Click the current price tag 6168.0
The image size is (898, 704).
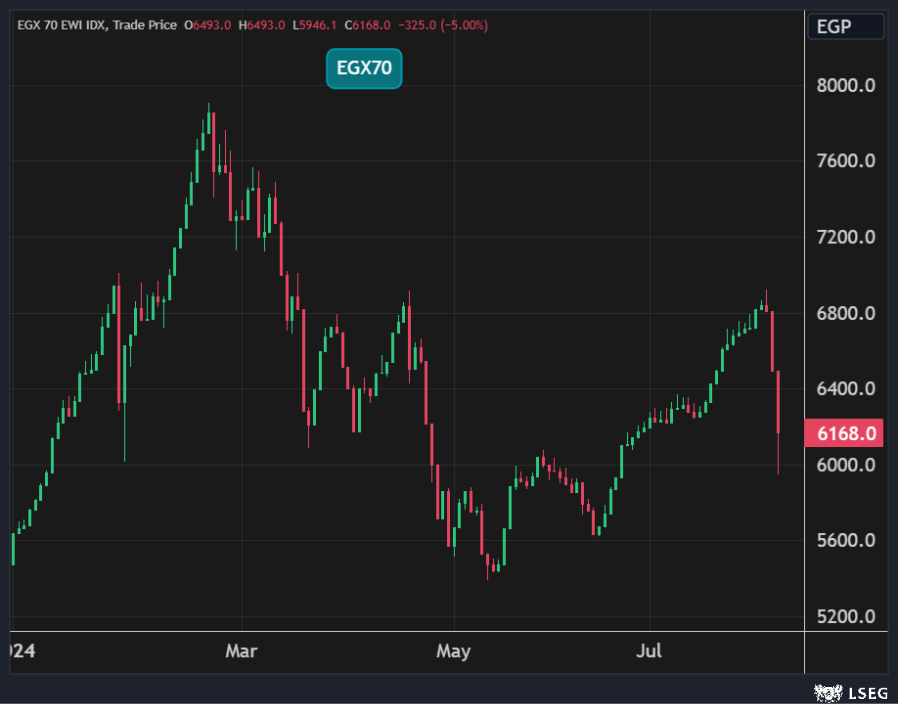843,433
